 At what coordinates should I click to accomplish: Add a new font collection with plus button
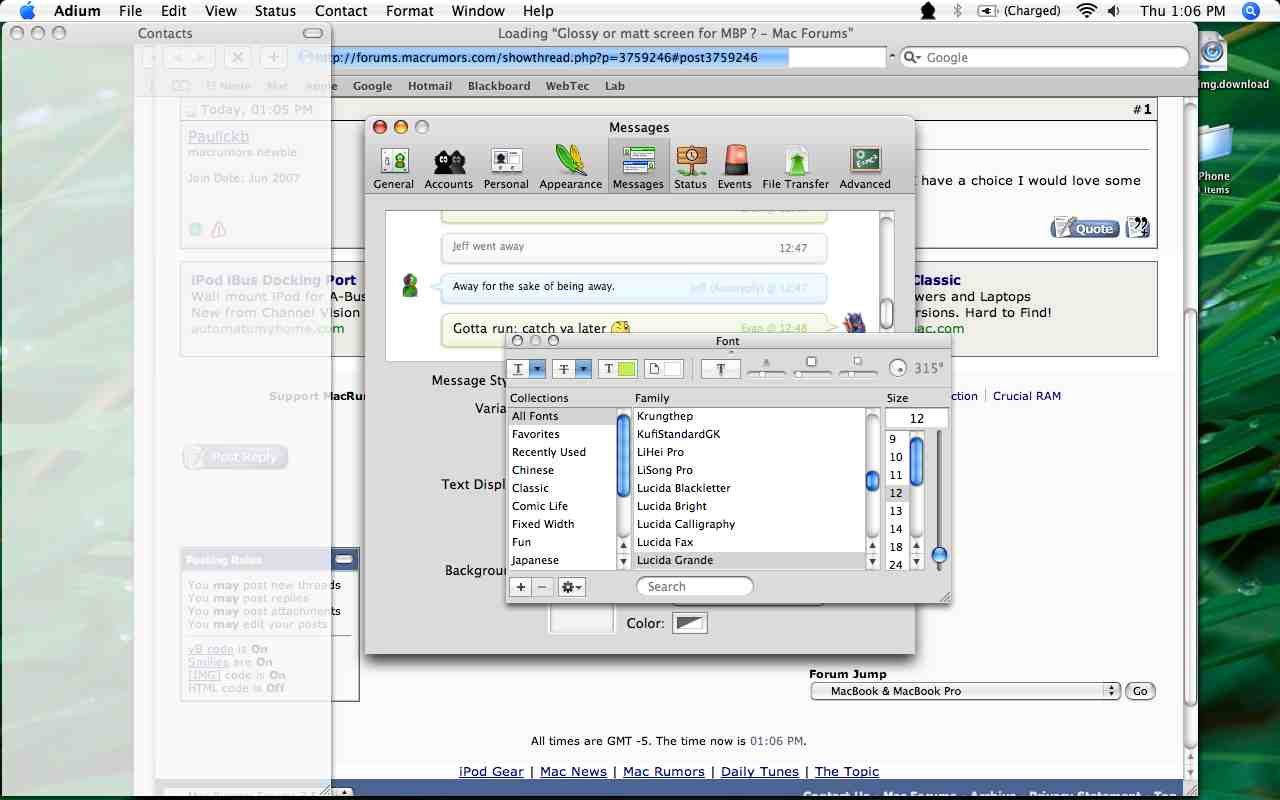(x=520, y=587)
